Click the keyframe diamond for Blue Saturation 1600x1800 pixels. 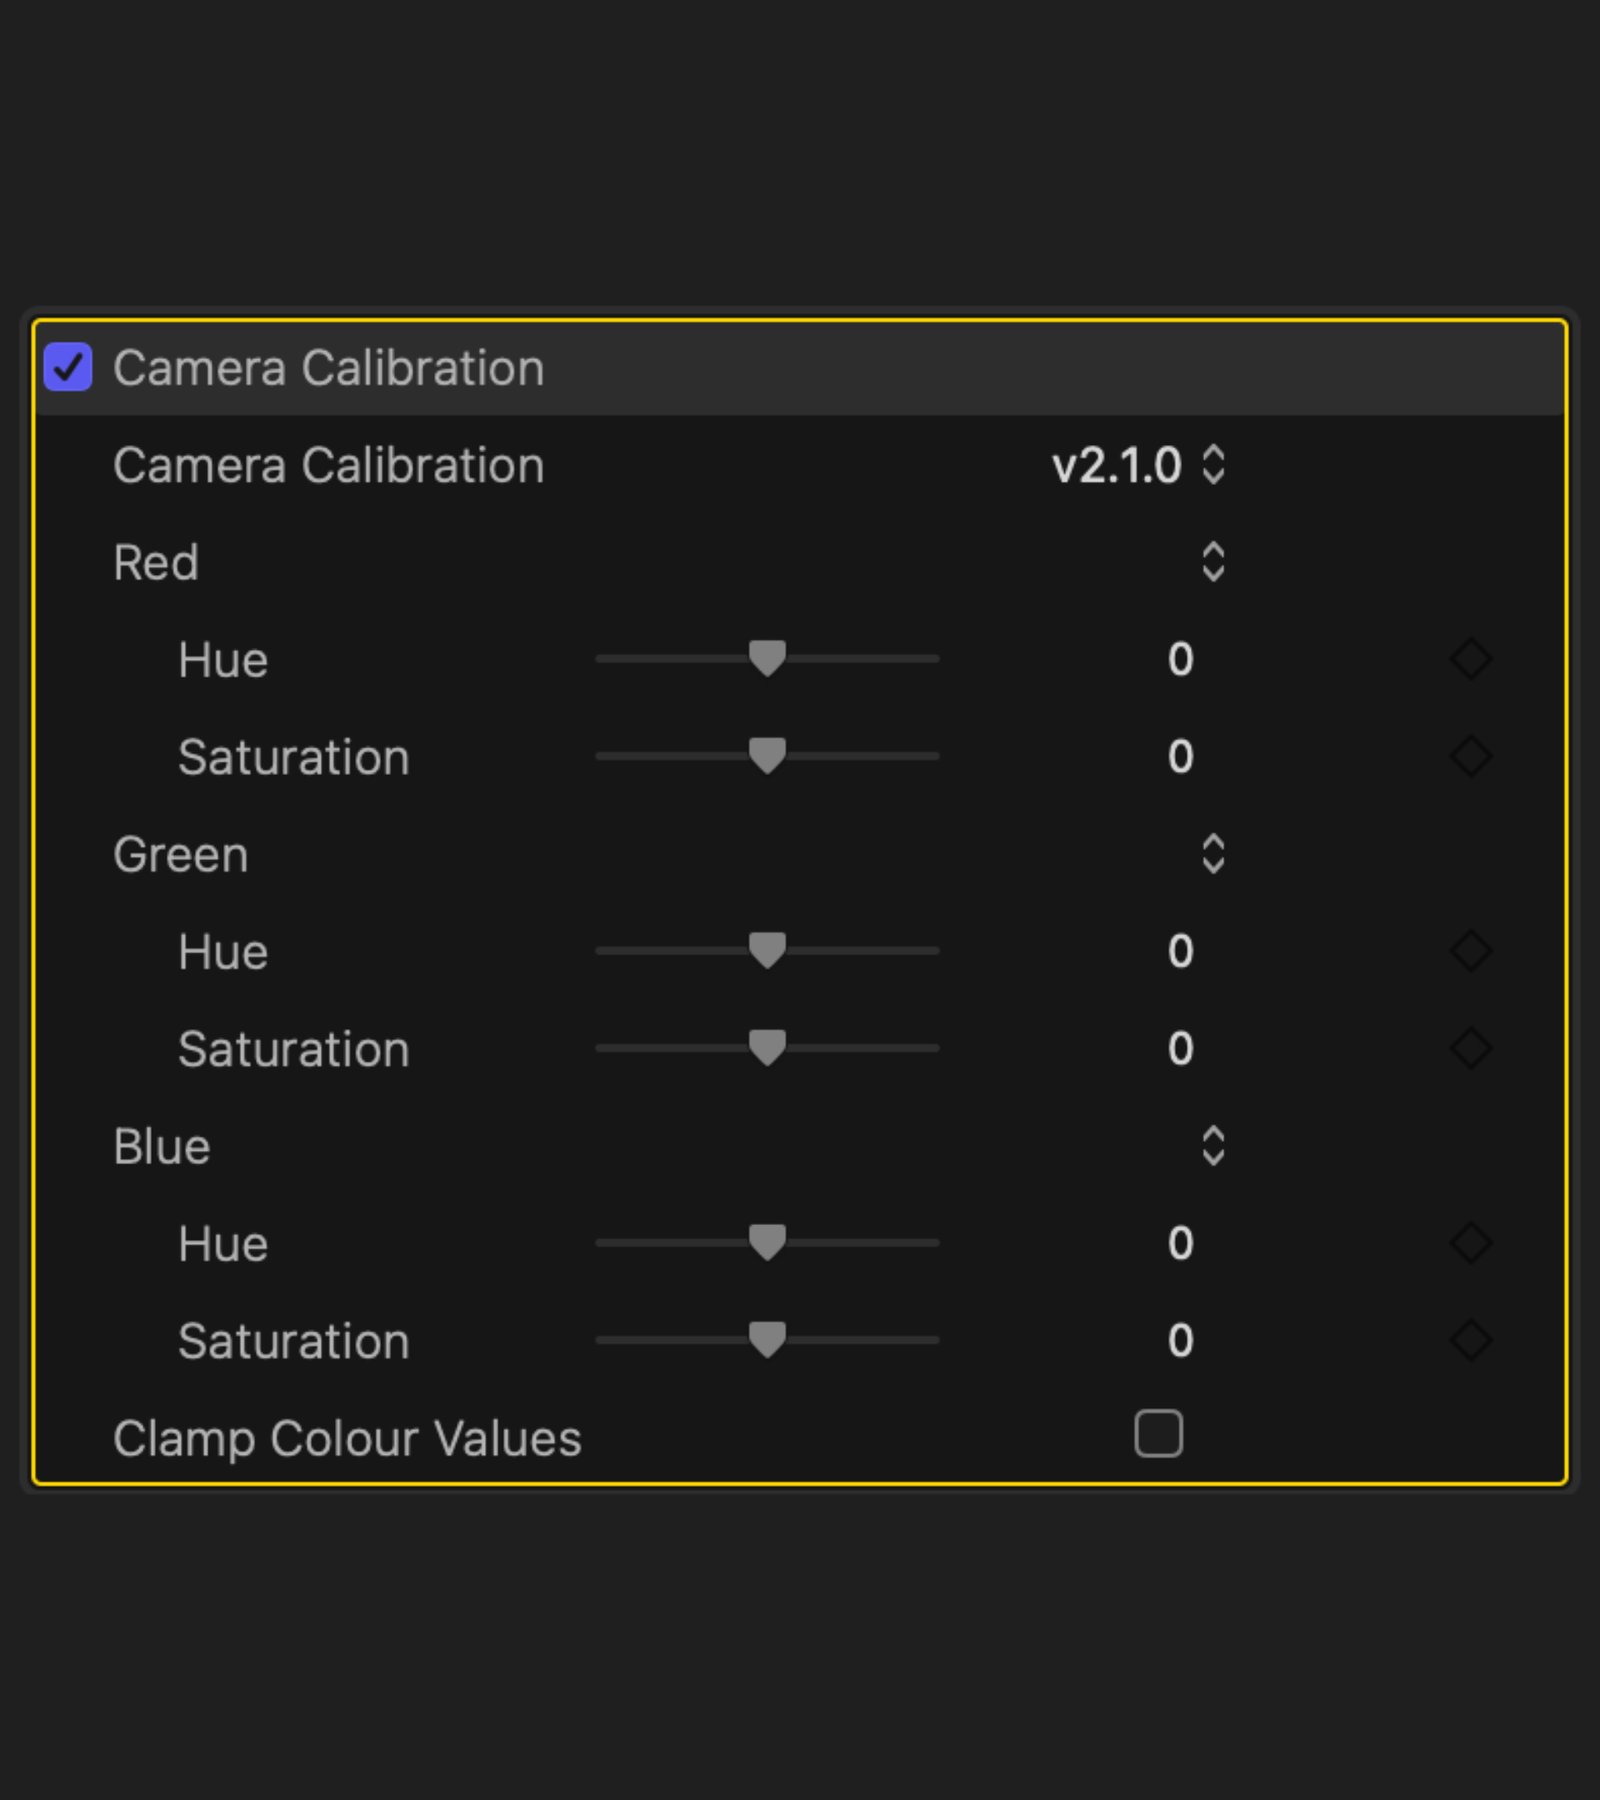click(x=1470, y=1341)
